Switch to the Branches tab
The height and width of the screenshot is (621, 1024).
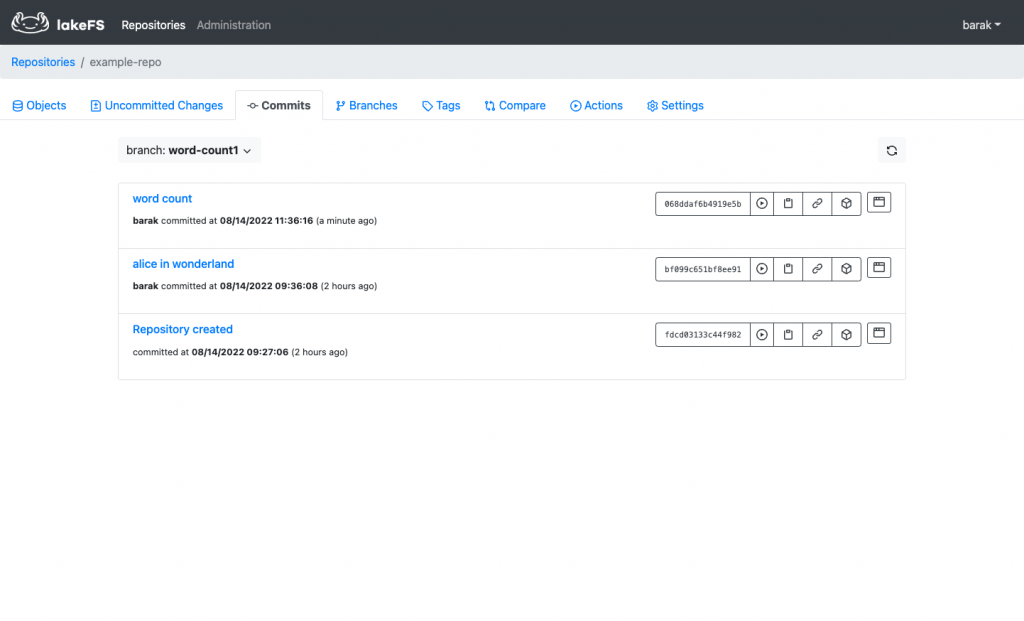click(366, 105)
